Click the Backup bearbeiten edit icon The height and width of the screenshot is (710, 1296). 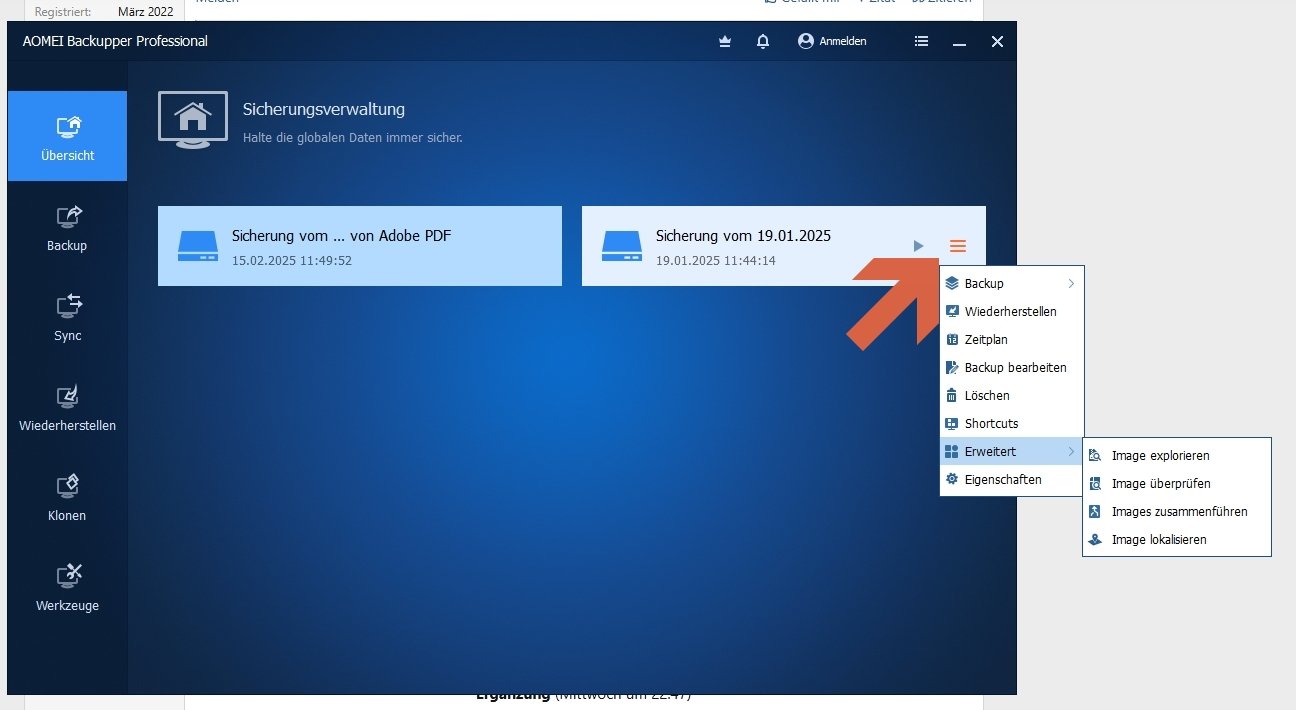tap(952, 368)
